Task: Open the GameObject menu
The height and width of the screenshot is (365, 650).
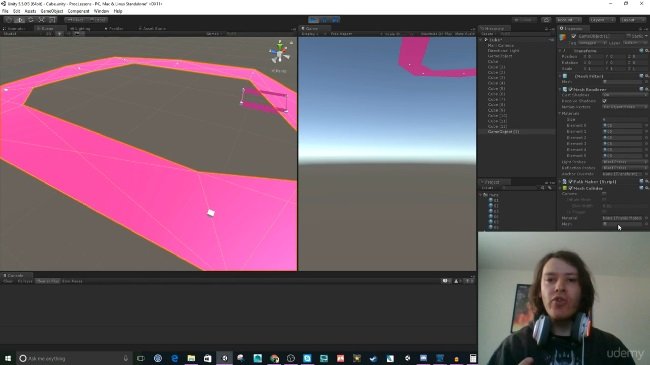Action: point(52,11)
